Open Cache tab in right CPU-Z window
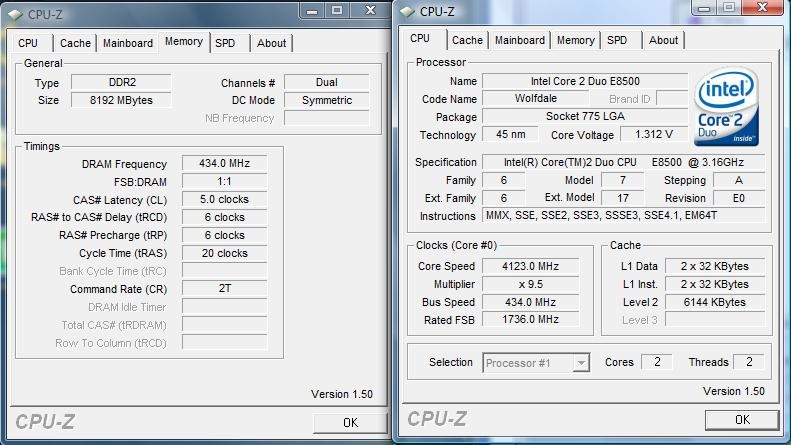The image size is (791, 445). [467, 40]
